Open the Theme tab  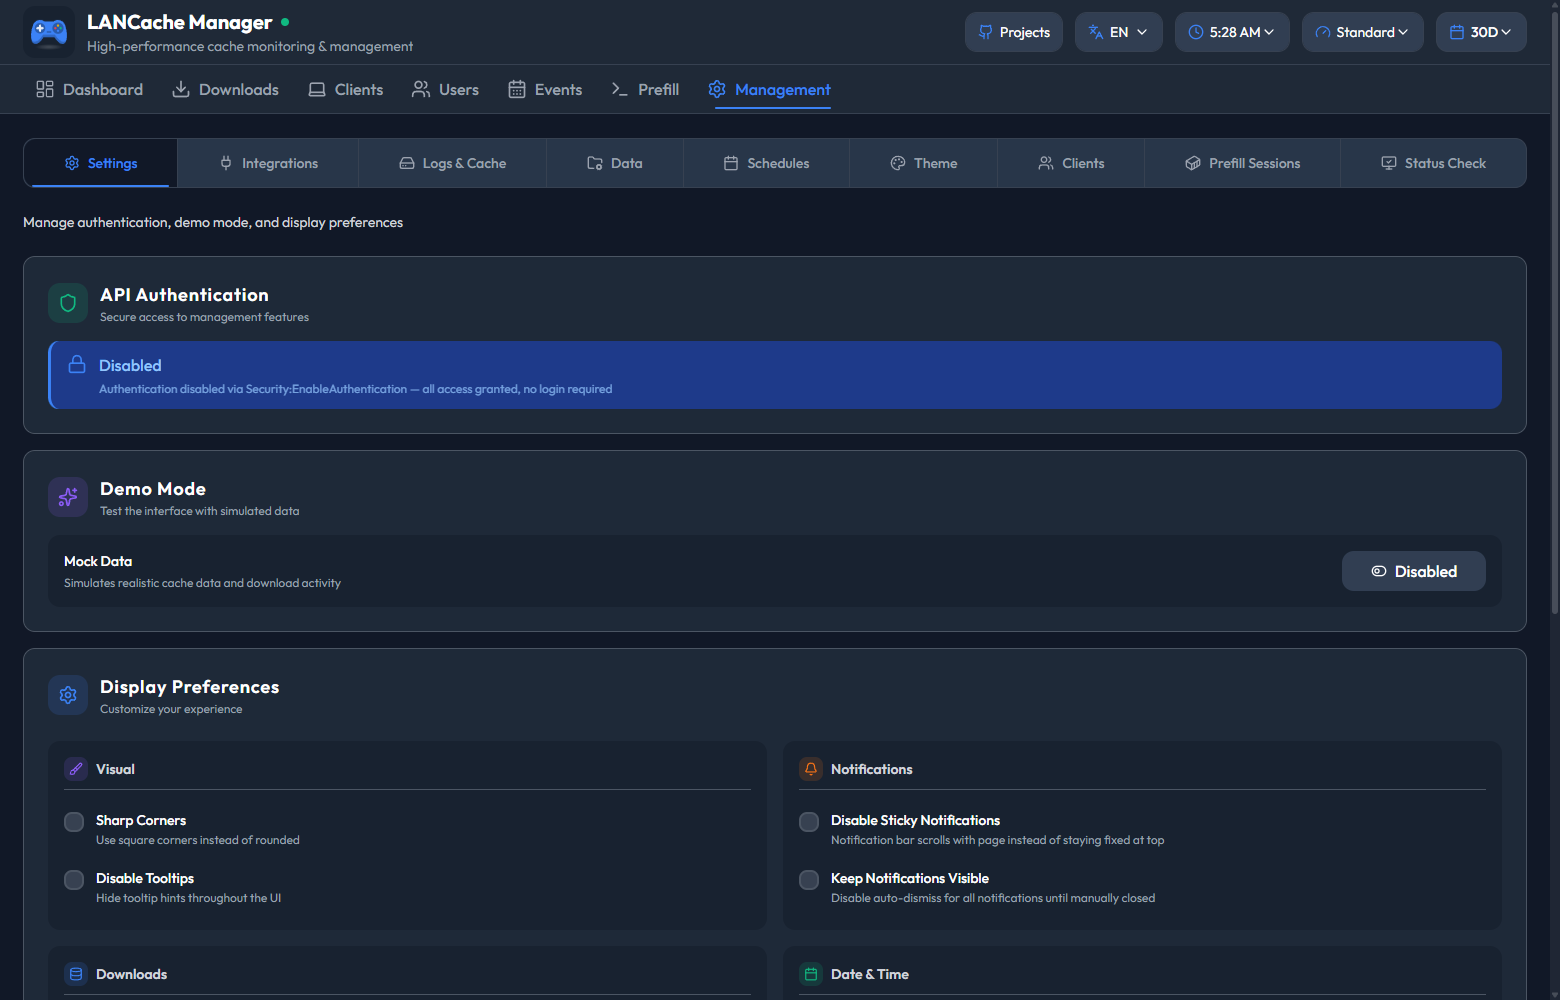point(923,163)
